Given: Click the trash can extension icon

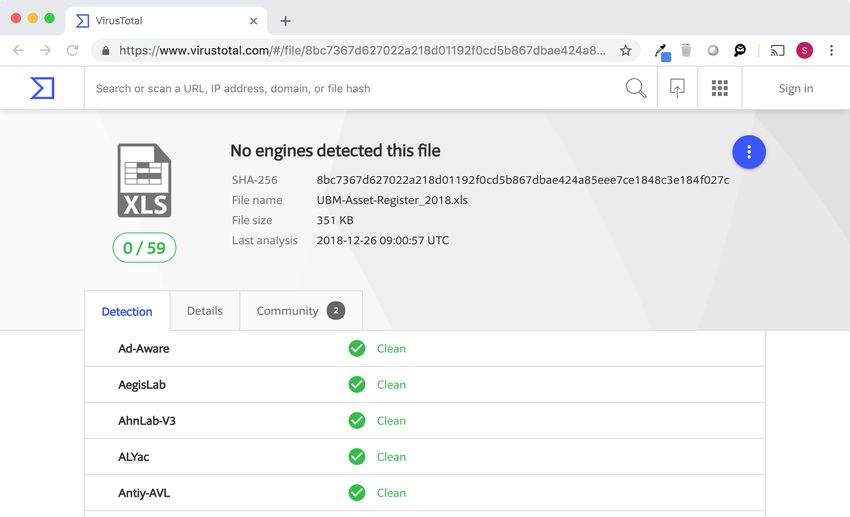Looking at the screenshot, I should click(686, 50).
